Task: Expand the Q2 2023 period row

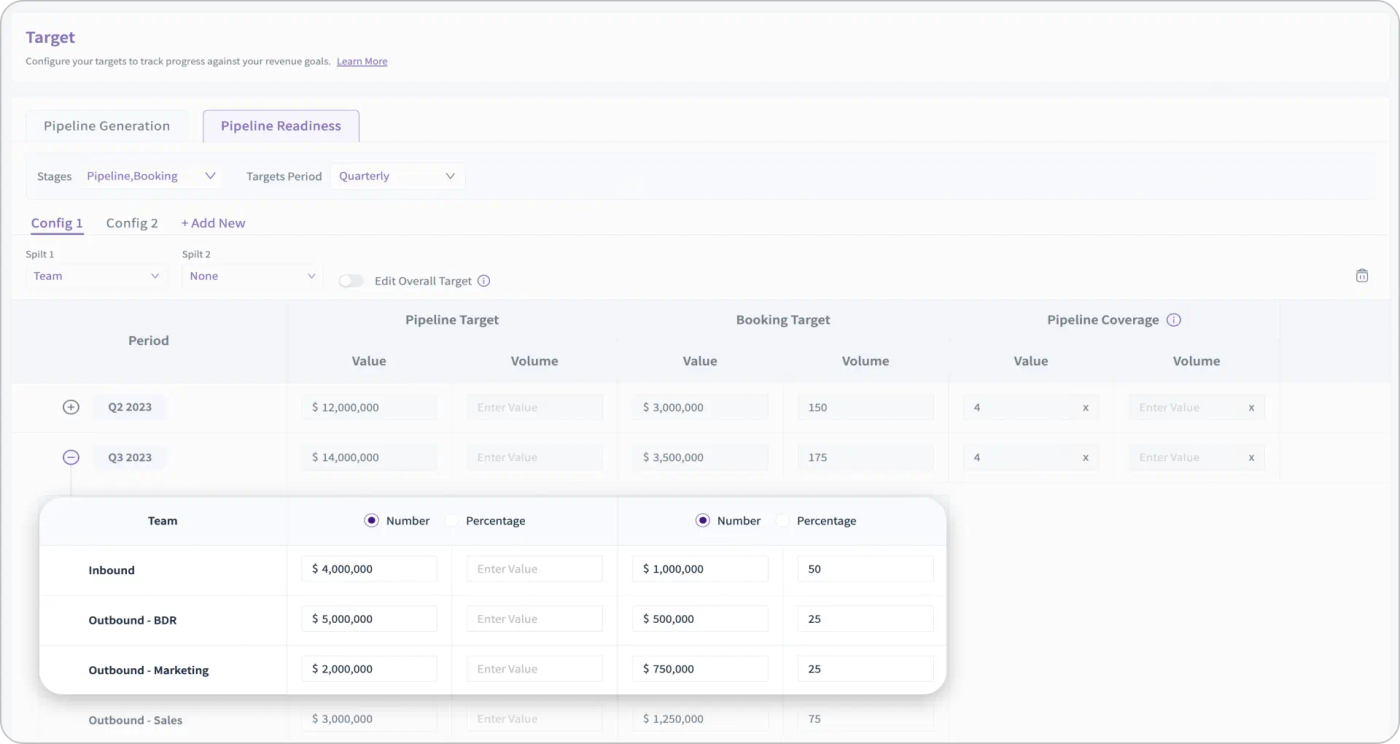Action: (x=71, y=407)
